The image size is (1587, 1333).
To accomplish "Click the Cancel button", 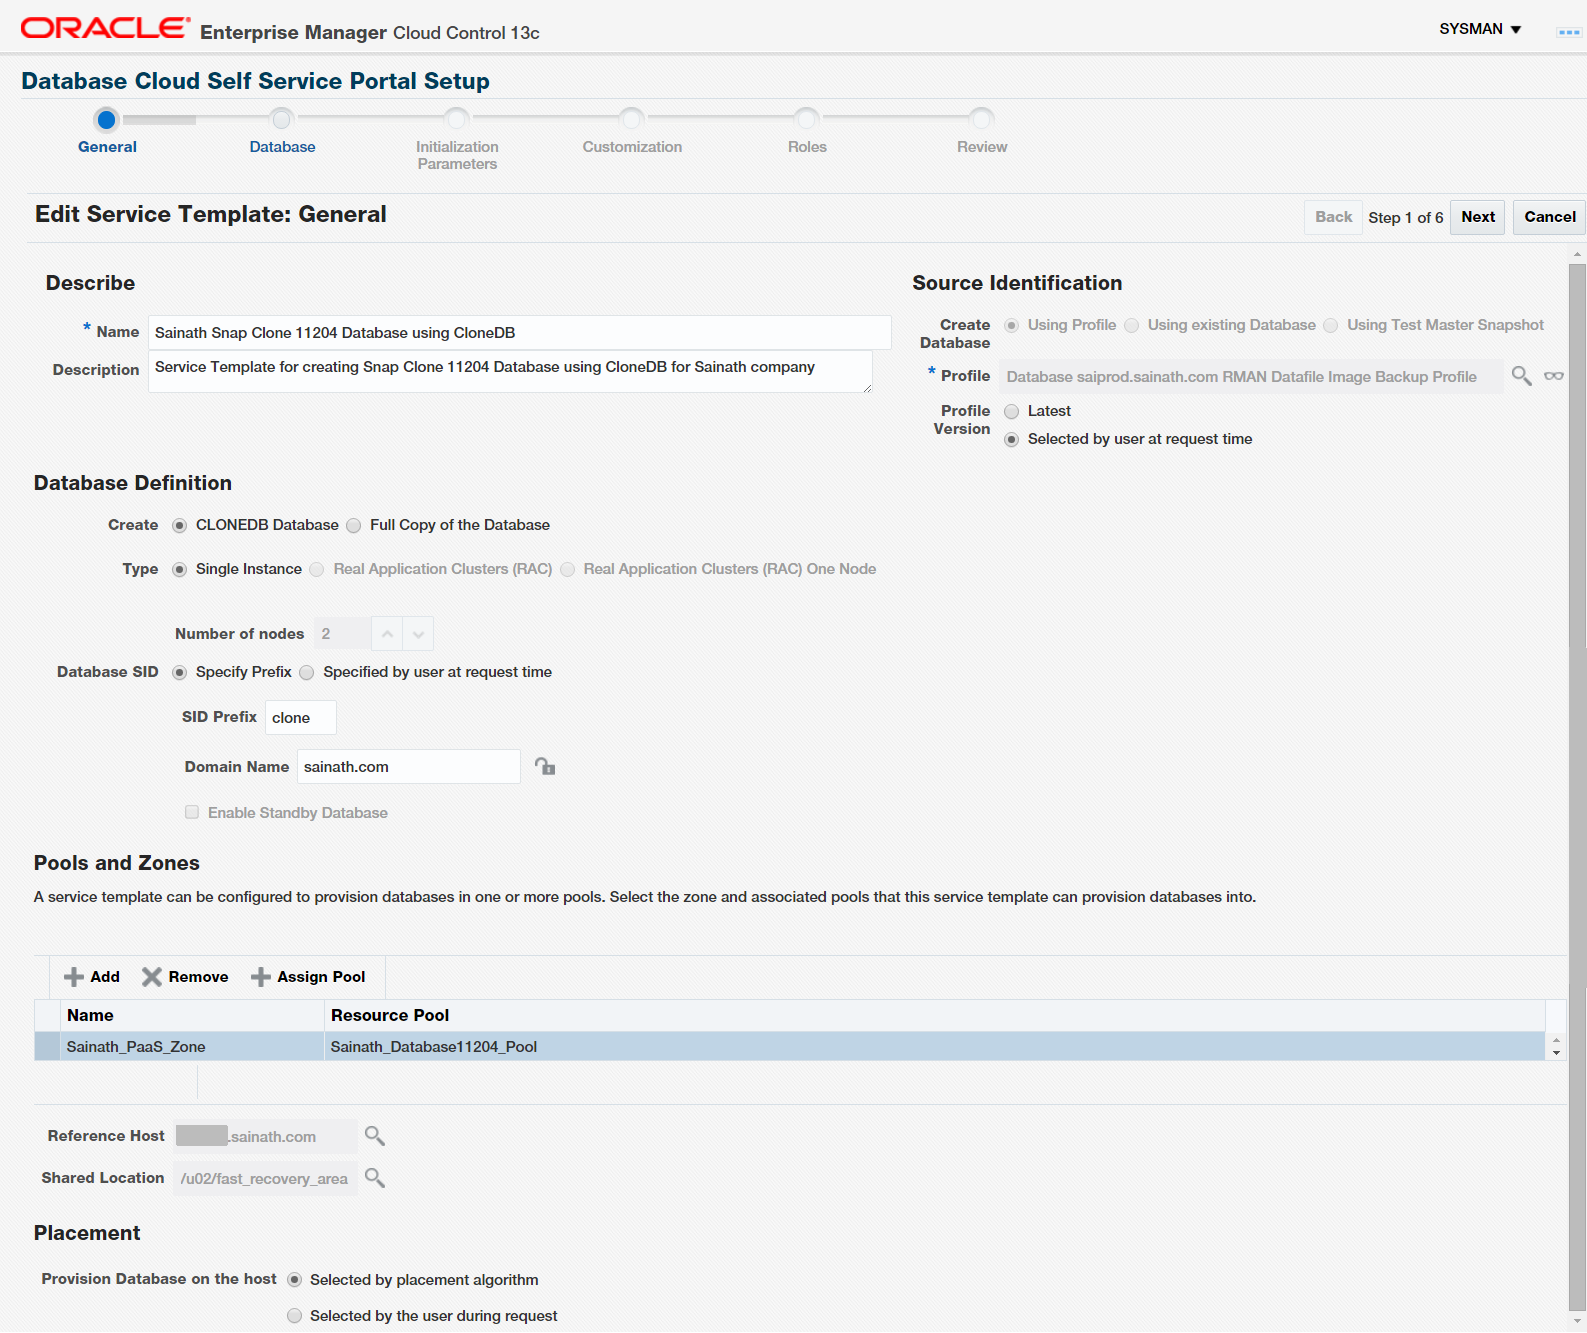I will [x=1549, y=217].
